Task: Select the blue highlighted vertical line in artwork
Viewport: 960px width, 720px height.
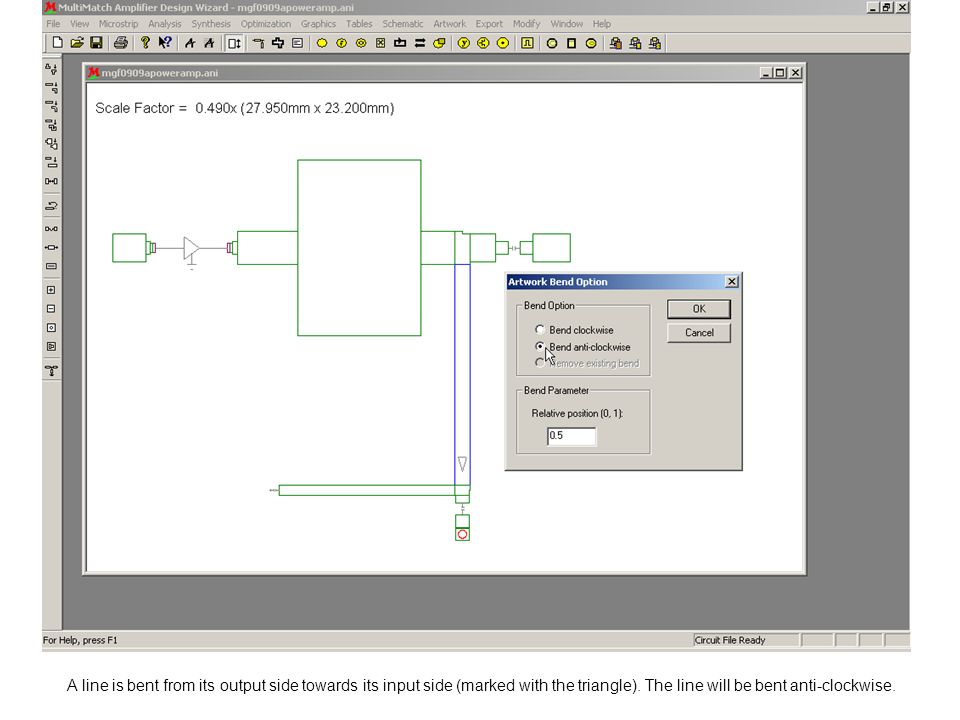Action: [x=462, y=375]
